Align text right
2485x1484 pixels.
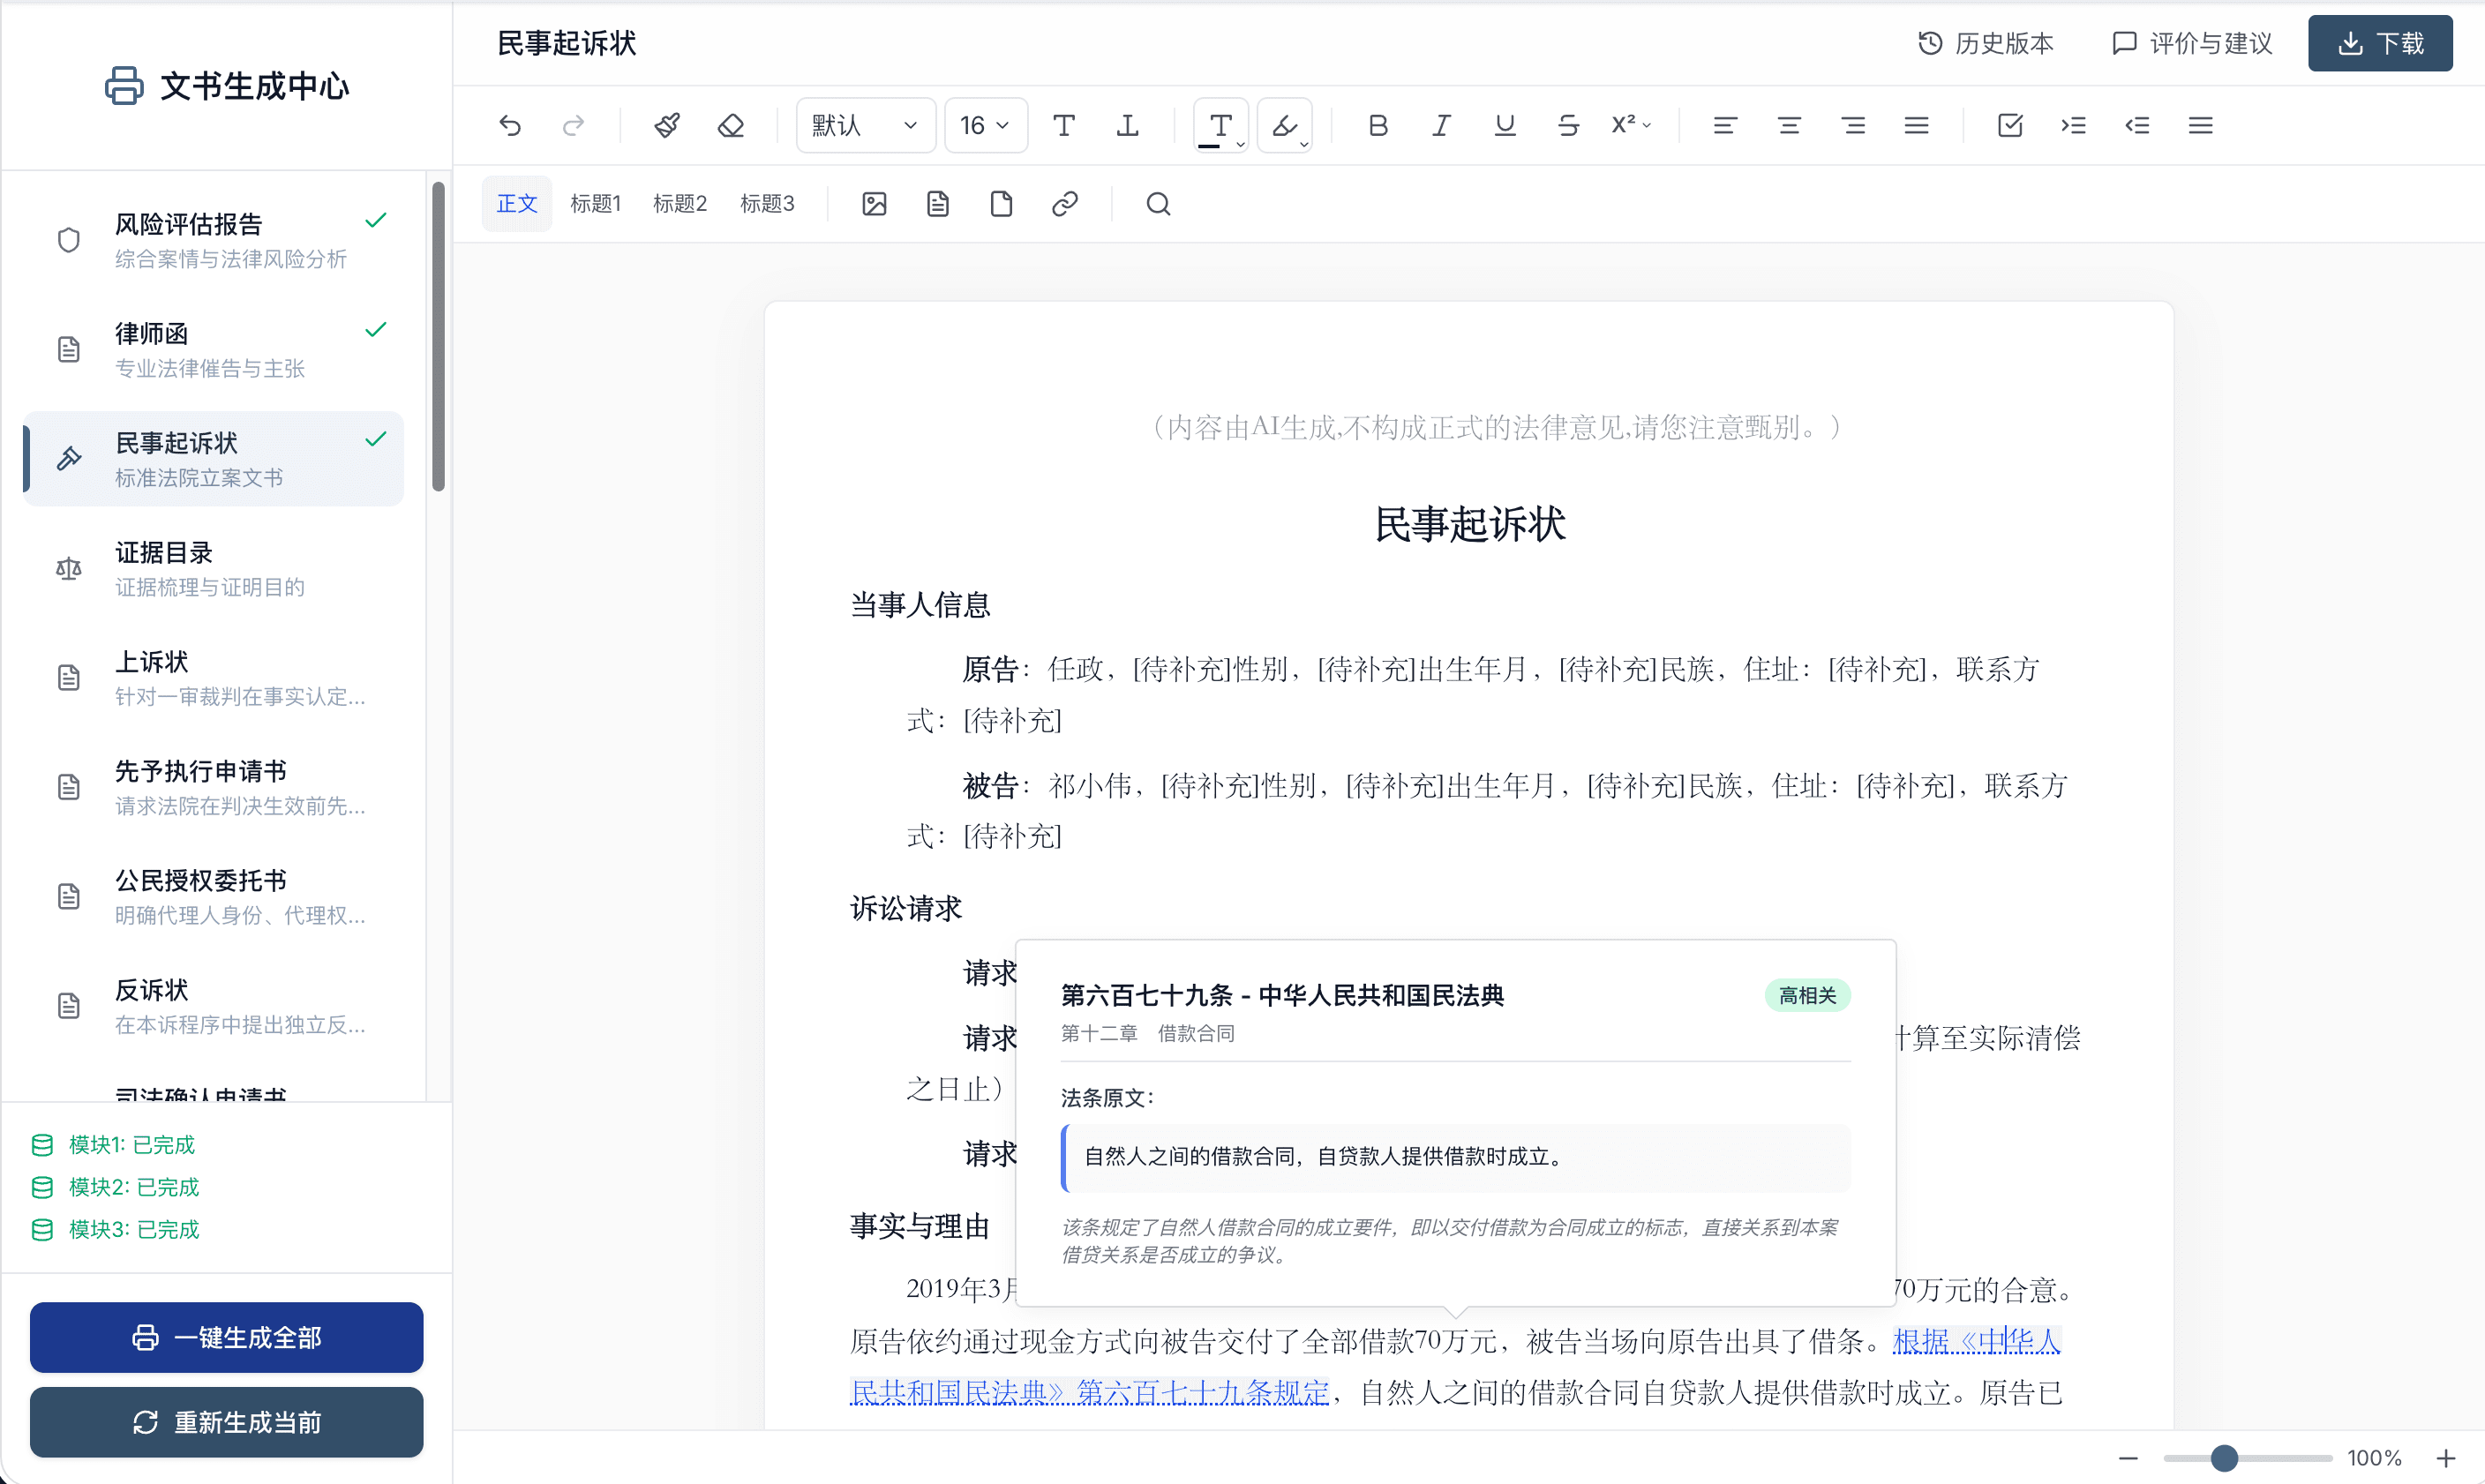1853,125
